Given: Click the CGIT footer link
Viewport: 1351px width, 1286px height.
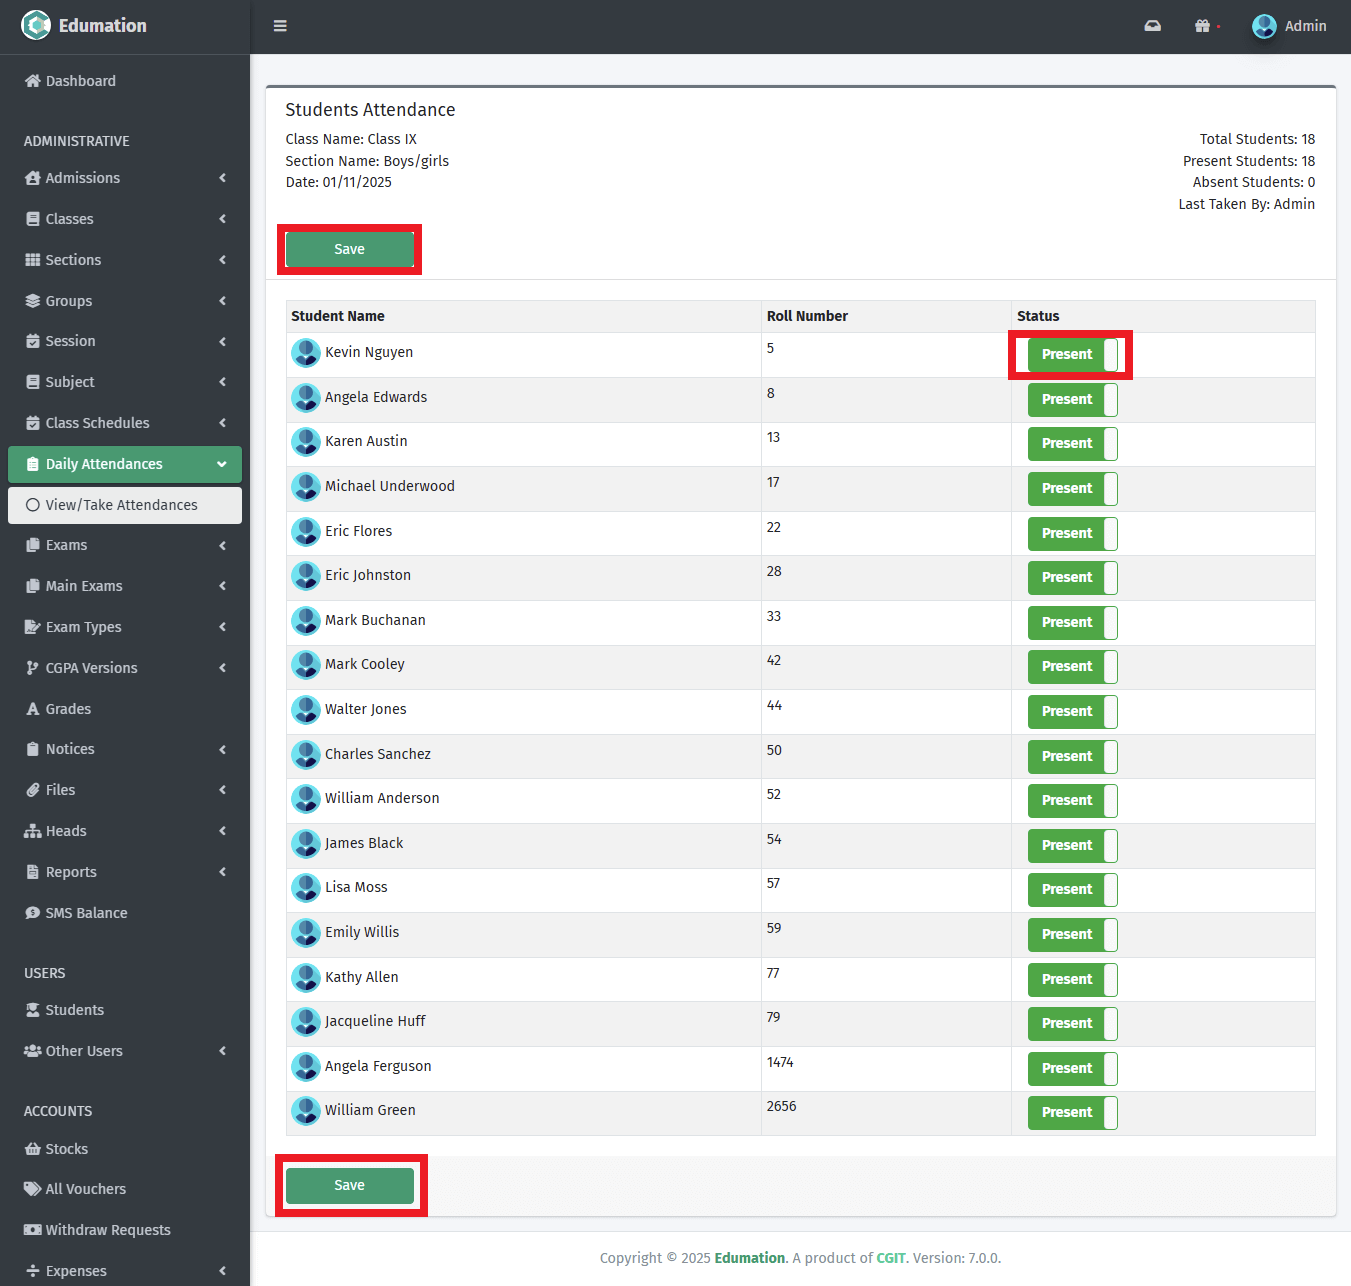Looking at the screenshot, I should click(x=890, y=1258).
